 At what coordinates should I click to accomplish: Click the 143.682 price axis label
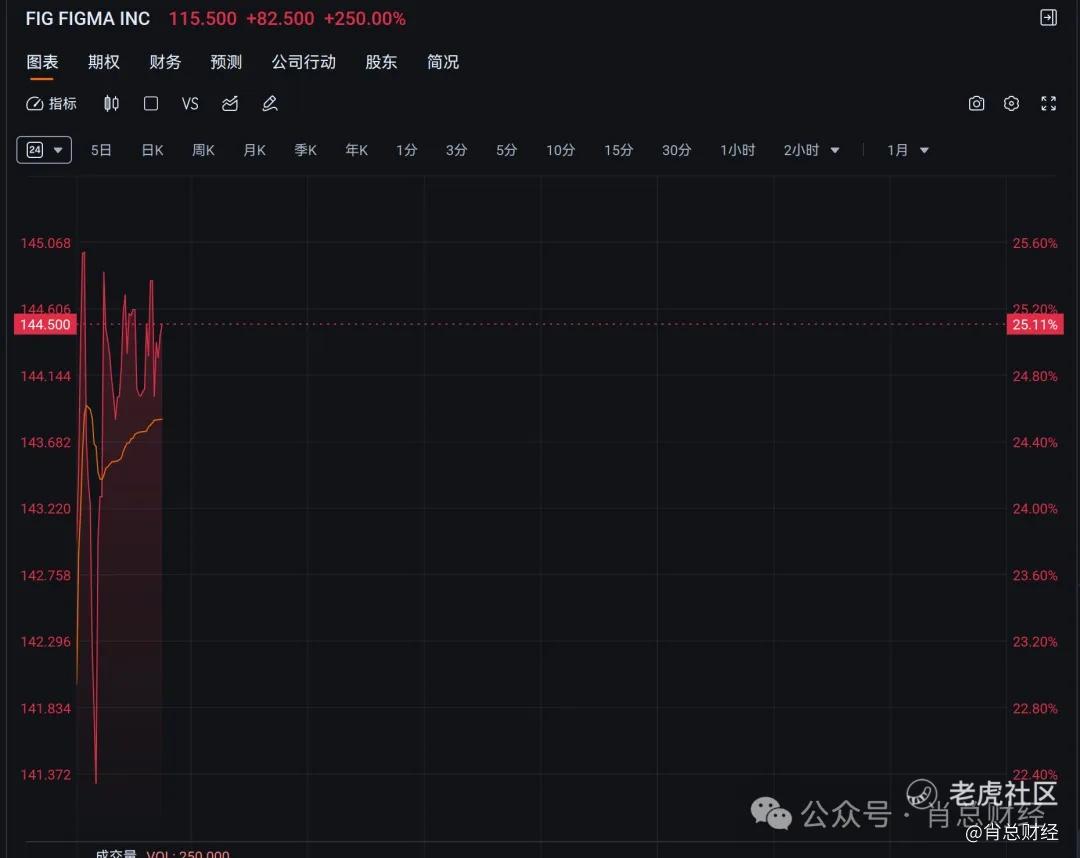point(45,442)
